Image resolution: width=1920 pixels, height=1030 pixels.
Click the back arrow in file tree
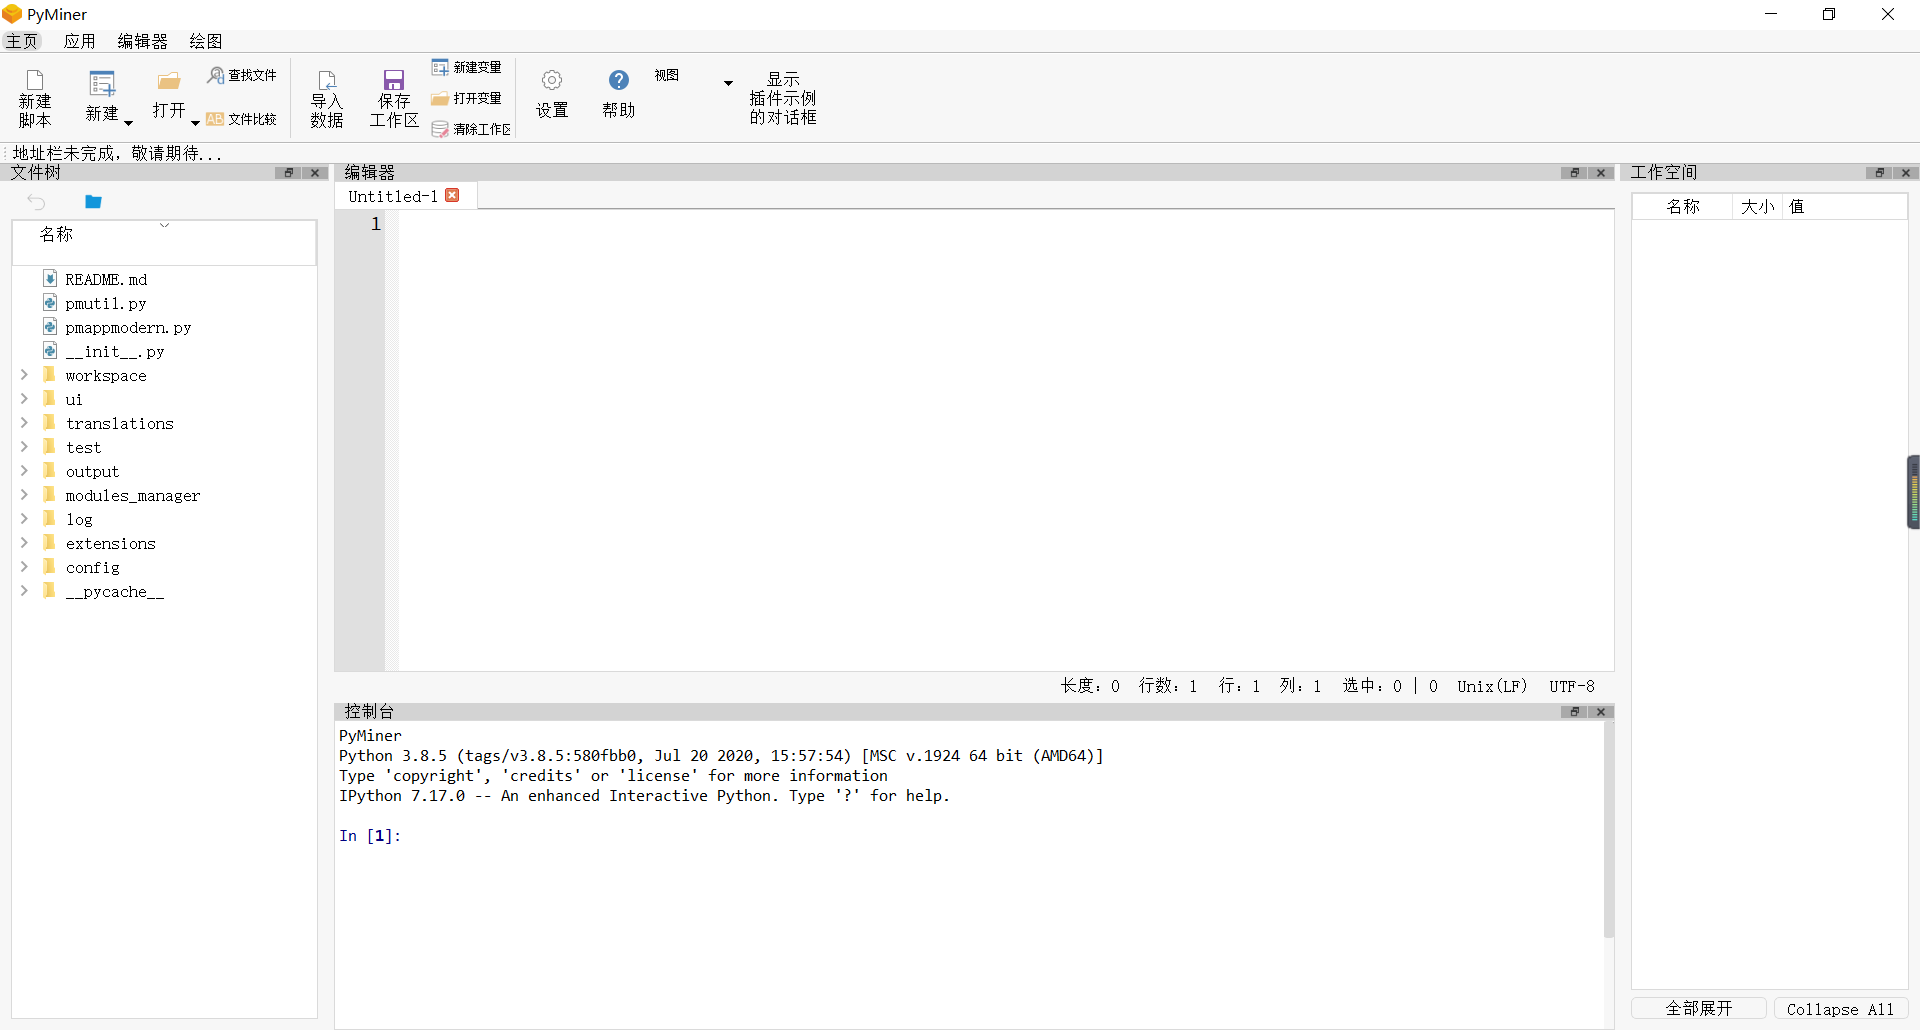[x=37, y=202]
